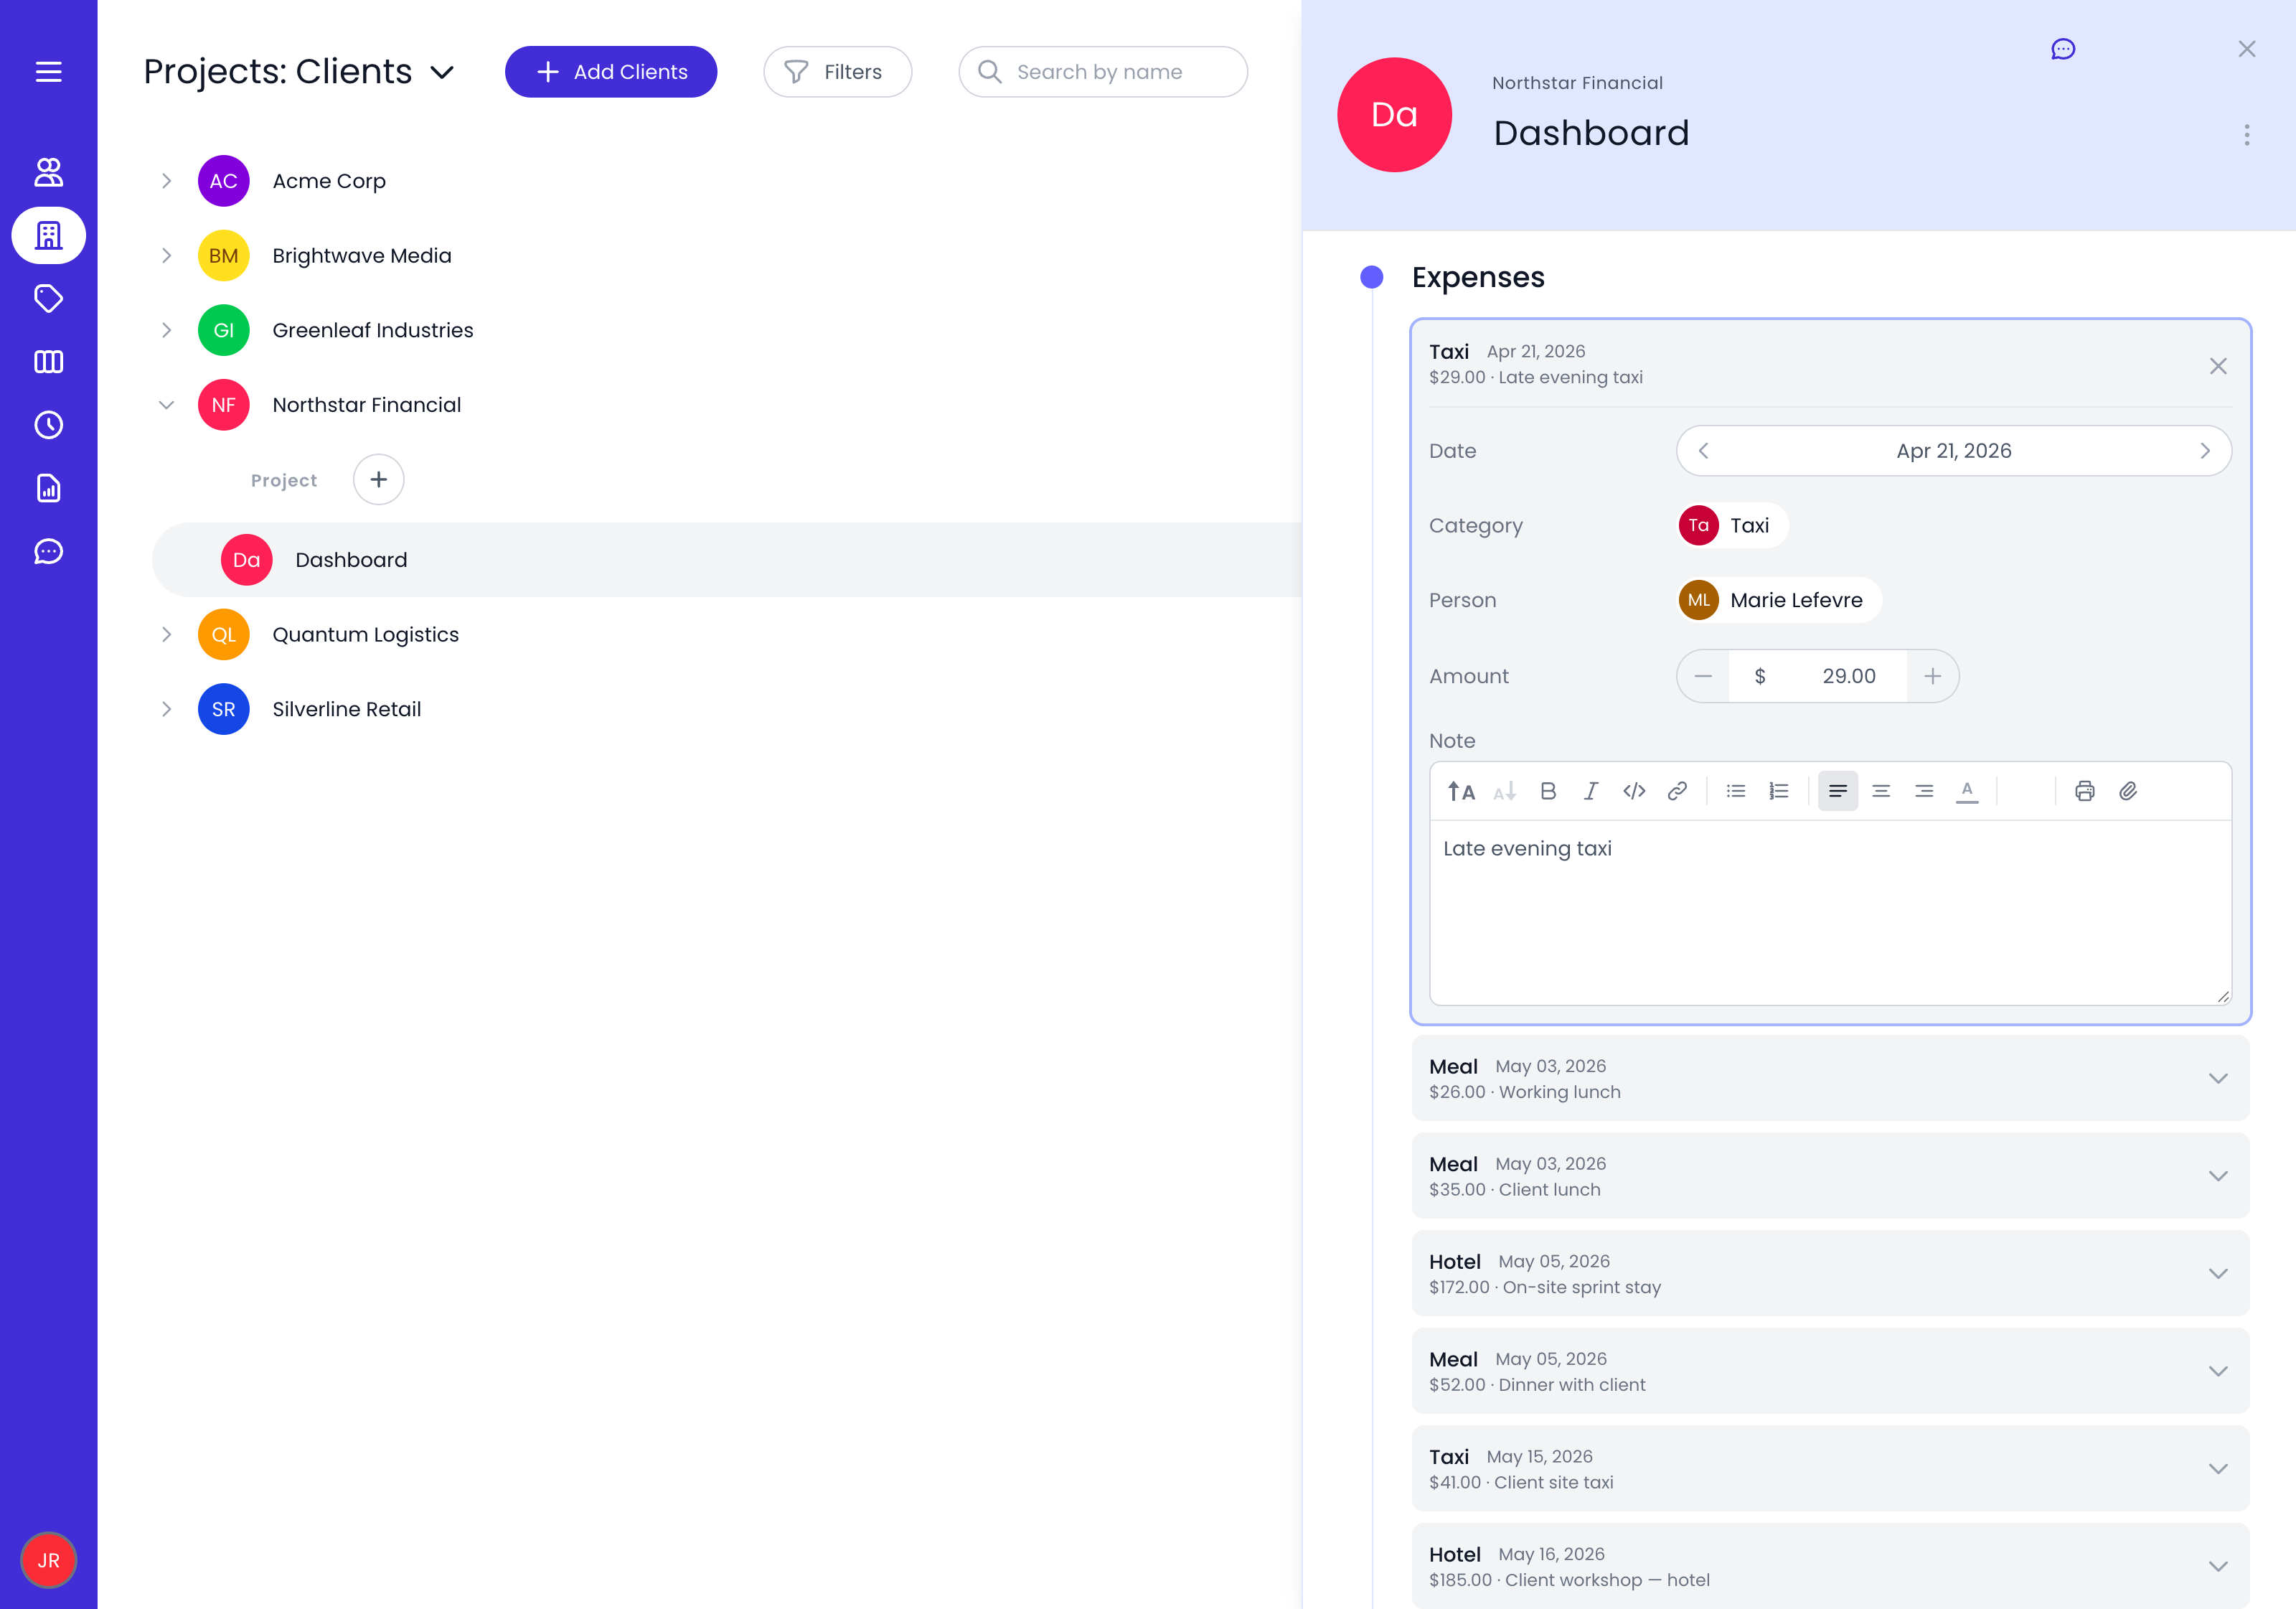Open the reports document icon in the sidebar
This screenshot has height=1609, width=2296.
point(48,488)
